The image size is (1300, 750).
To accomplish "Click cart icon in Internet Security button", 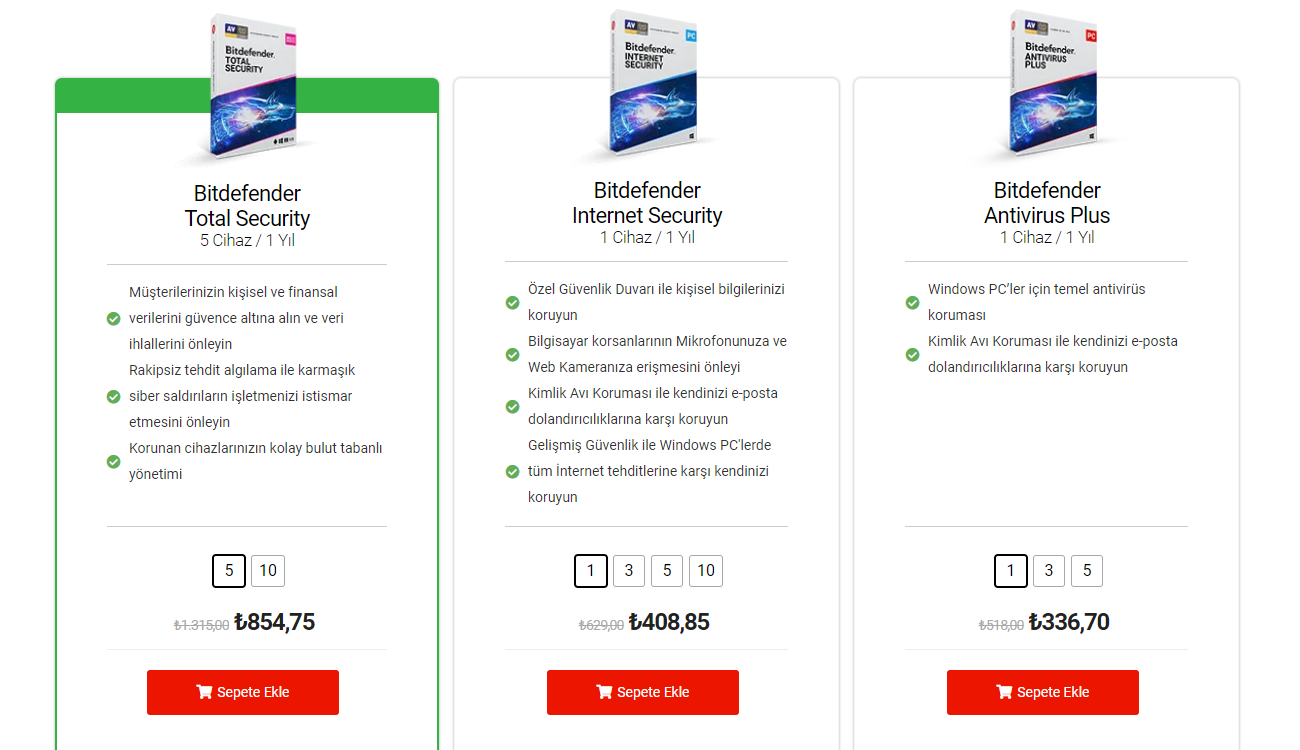I will pos(604,692).
